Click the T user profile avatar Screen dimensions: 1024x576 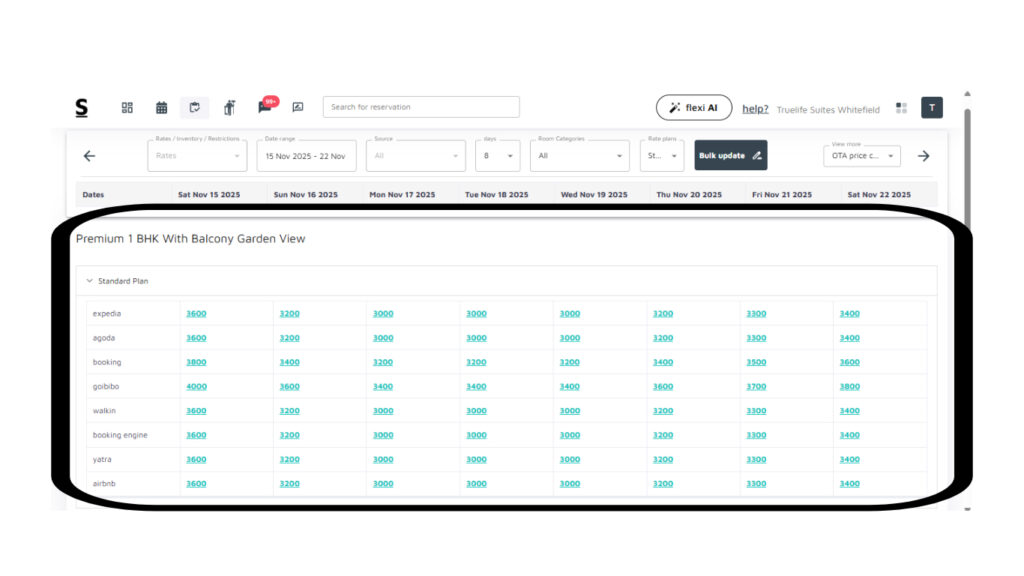[931, 108]
